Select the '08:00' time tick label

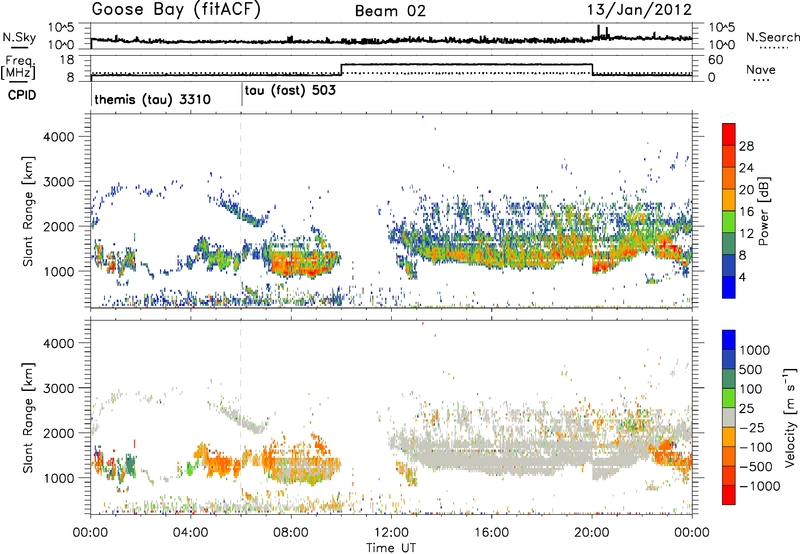point(291,533)
